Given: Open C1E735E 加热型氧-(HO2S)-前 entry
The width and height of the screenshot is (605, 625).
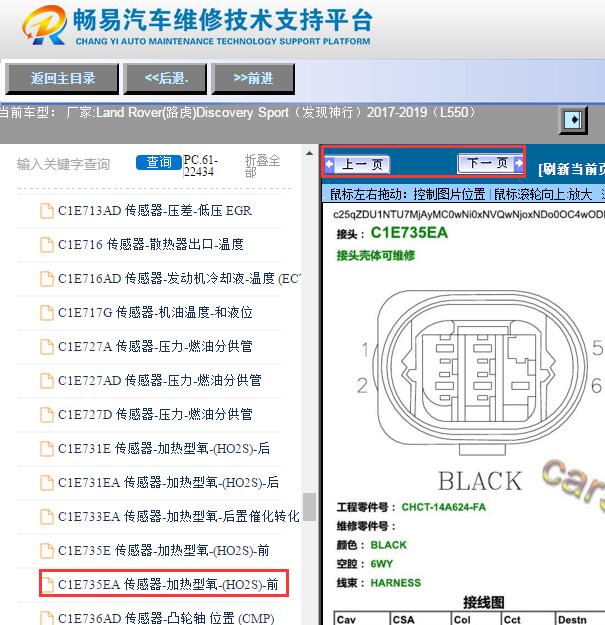Looking at the screenshot, I should point(164,550).
